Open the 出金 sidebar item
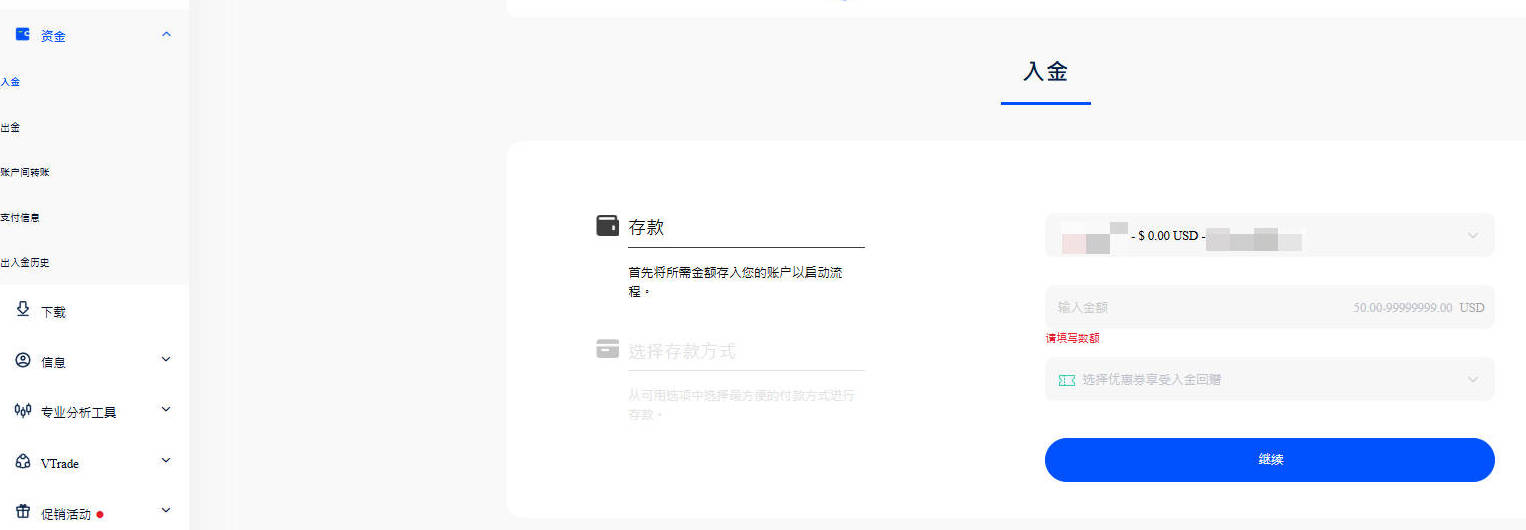 (10, 127)
